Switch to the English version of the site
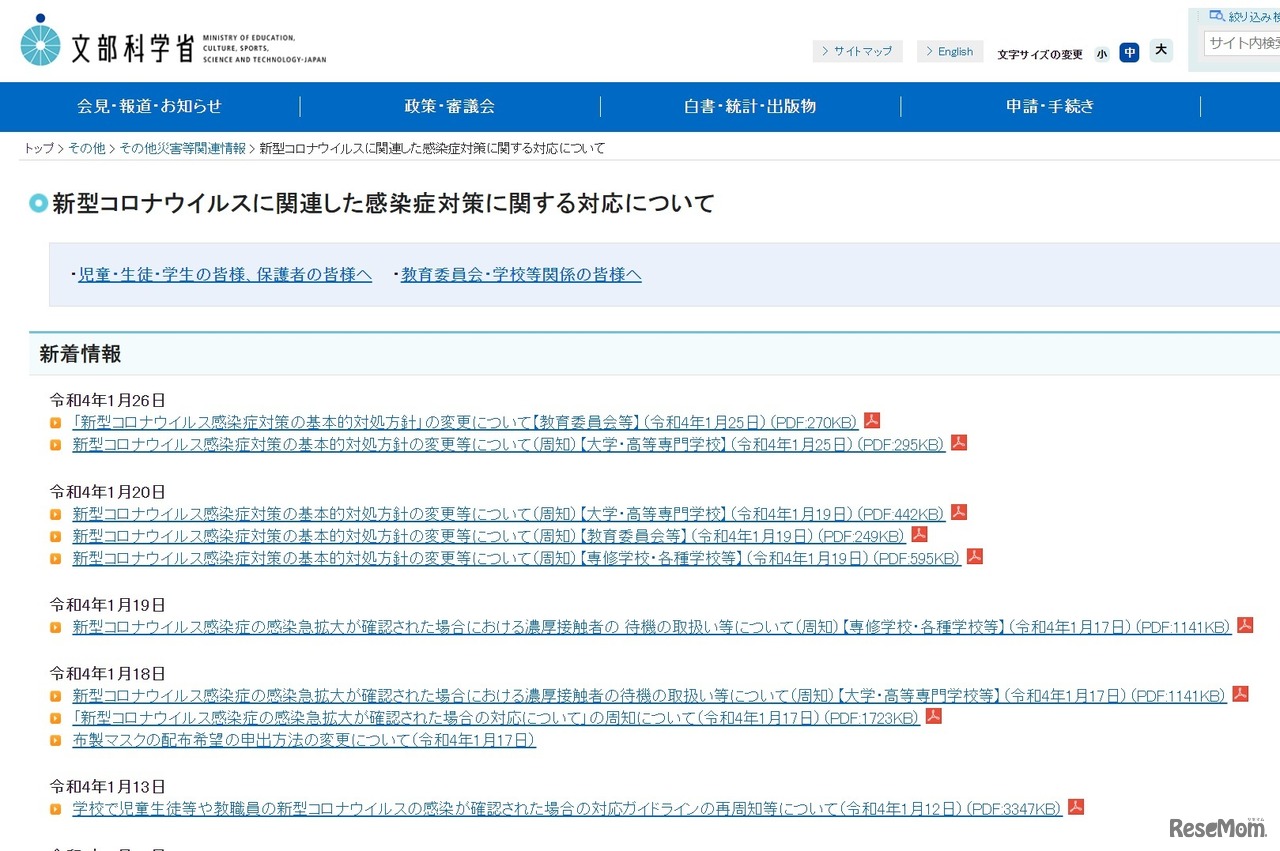Viewport: 1280px width, 851px height. pos(949,51)
